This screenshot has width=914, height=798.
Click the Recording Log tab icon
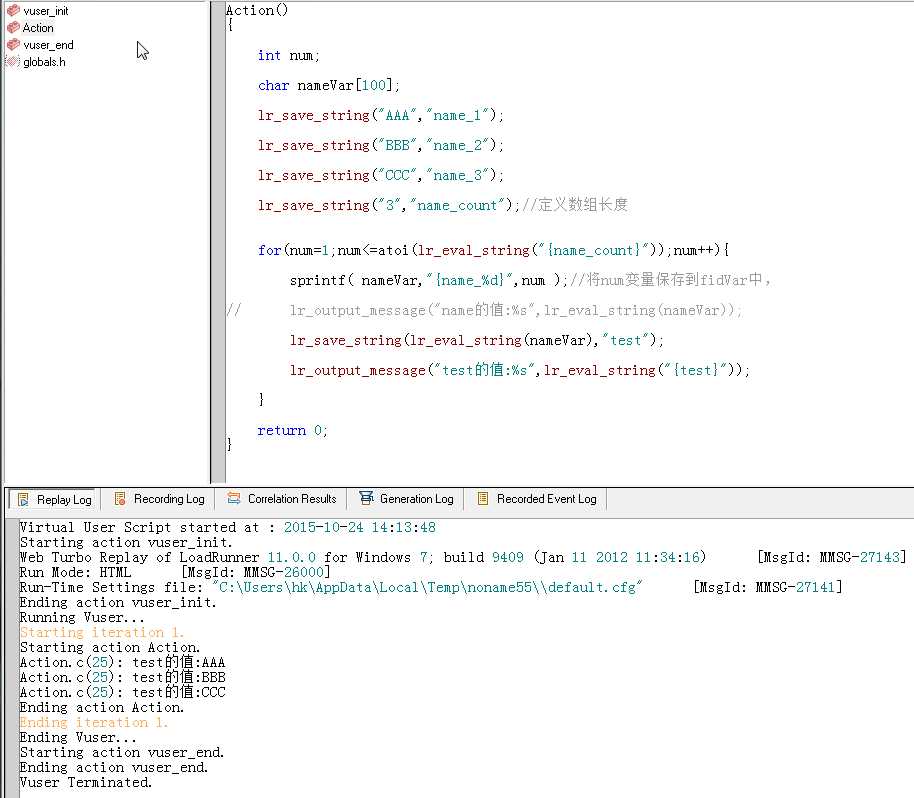tap(120, 498)
